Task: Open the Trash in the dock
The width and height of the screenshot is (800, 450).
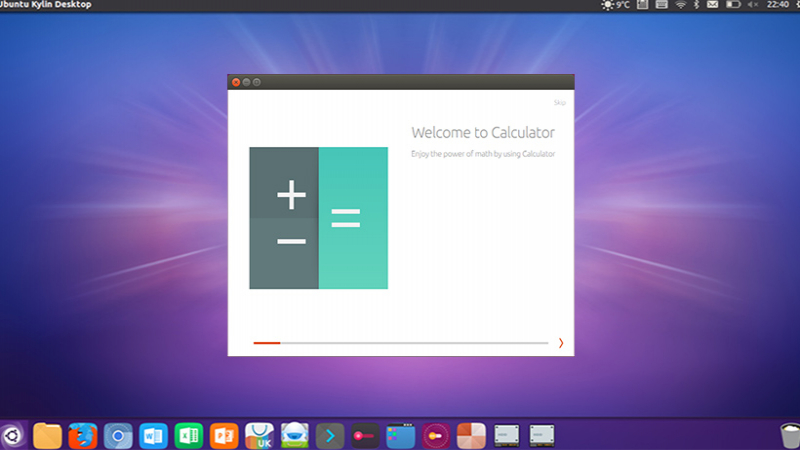Action: click(787, 436)
